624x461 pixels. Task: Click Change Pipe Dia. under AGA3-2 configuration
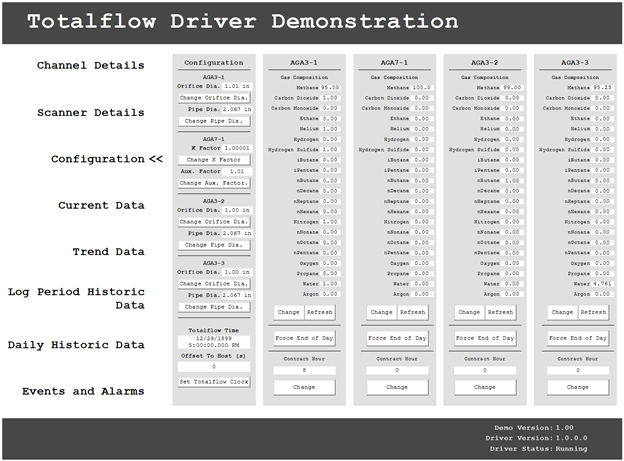coord(214,245)
